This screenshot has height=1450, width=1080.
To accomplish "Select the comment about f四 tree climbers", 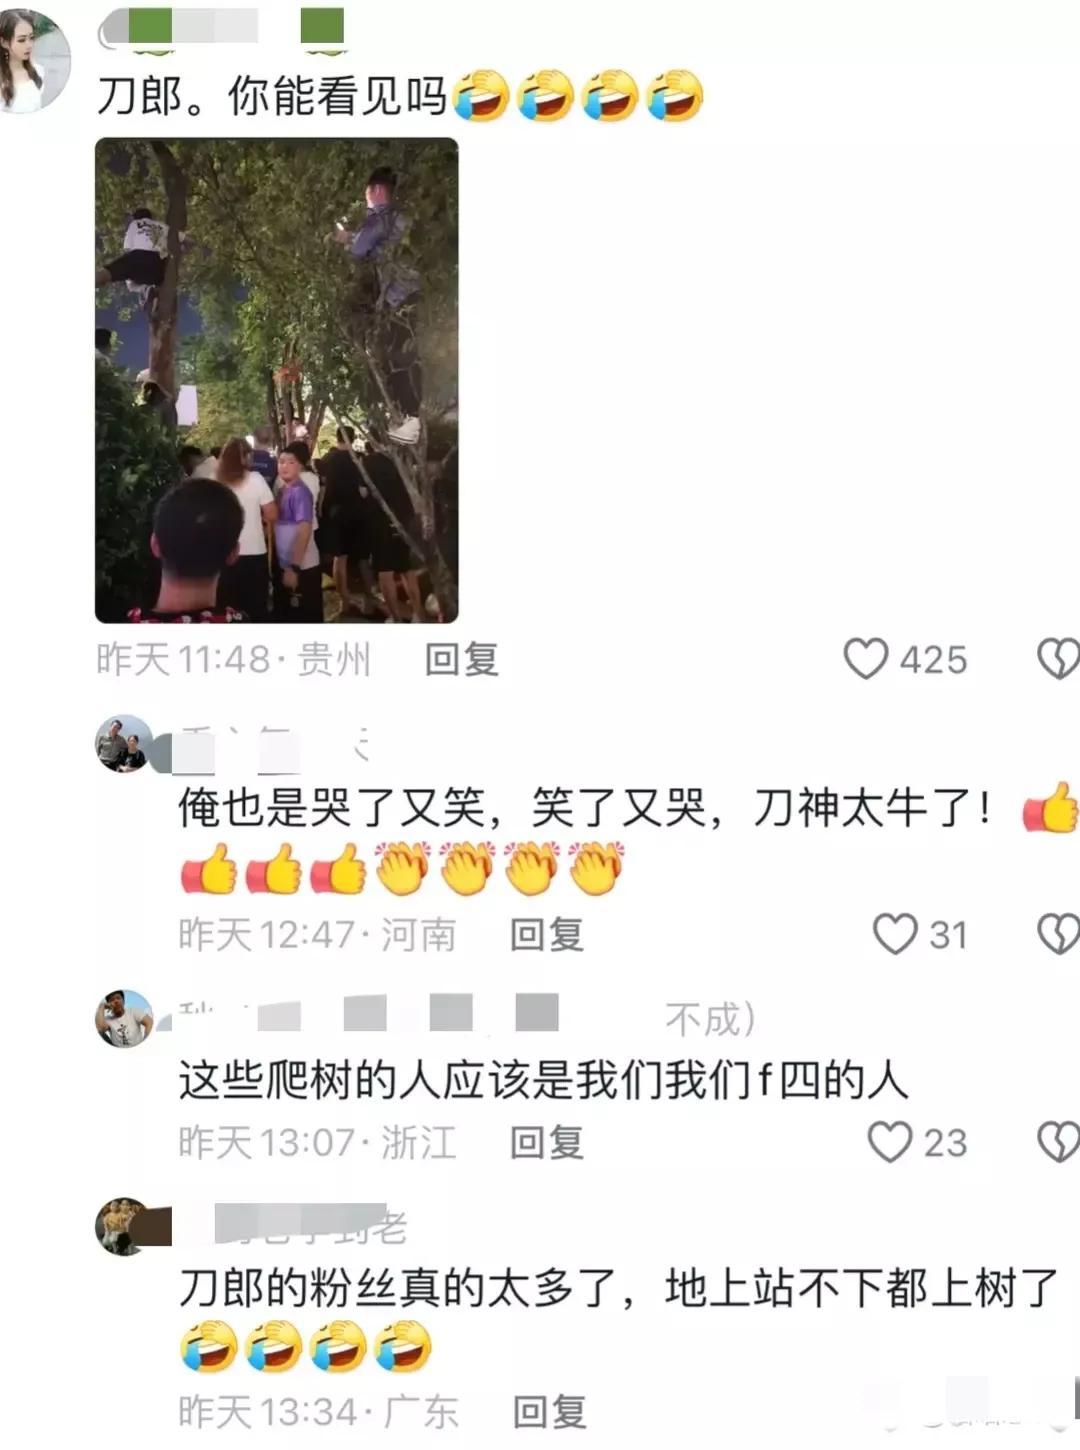I will point(543,1081).
